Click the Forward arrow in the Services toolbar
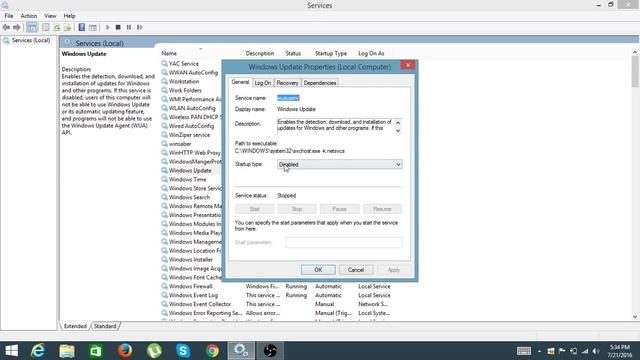Image resolution: width=640 pixels, height=360 pixels. tap(17, 27)
